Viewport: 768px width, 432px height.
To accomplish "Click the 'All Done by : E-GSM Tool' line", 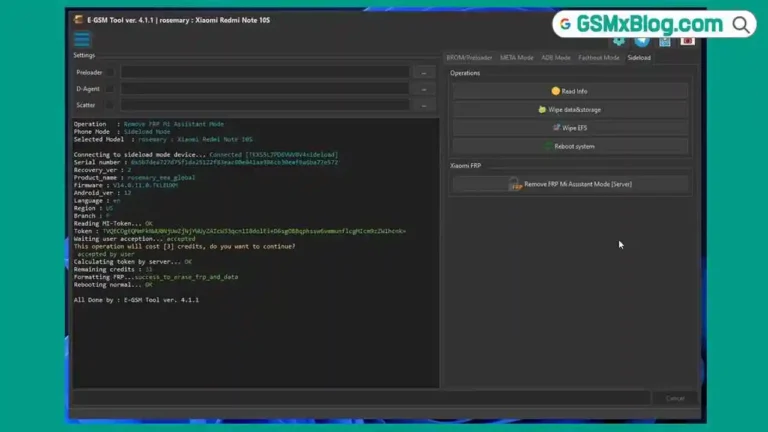I will [x=136, y=300].
